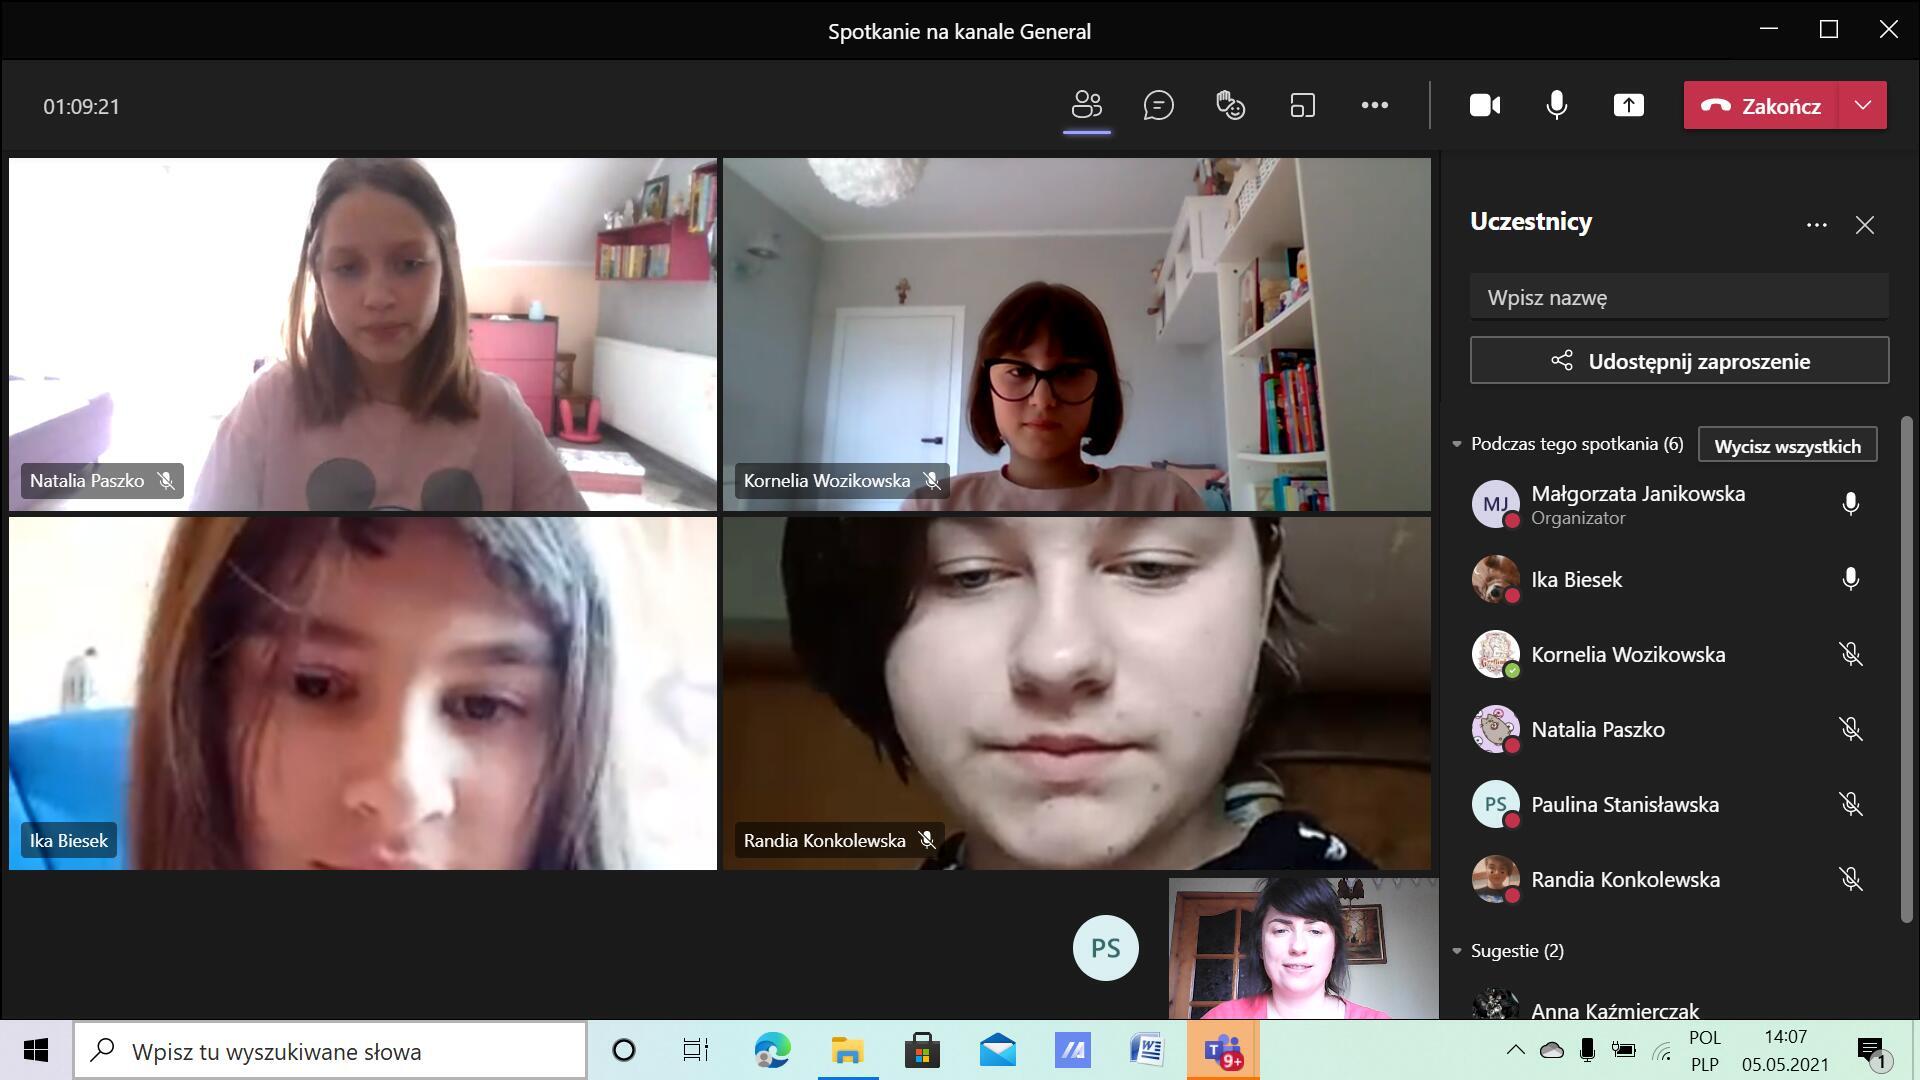Viewport: 1920px width, 1080px height.
Task: Click Kornelia Wozikowska's video tile
Action: pos(1077,334)
